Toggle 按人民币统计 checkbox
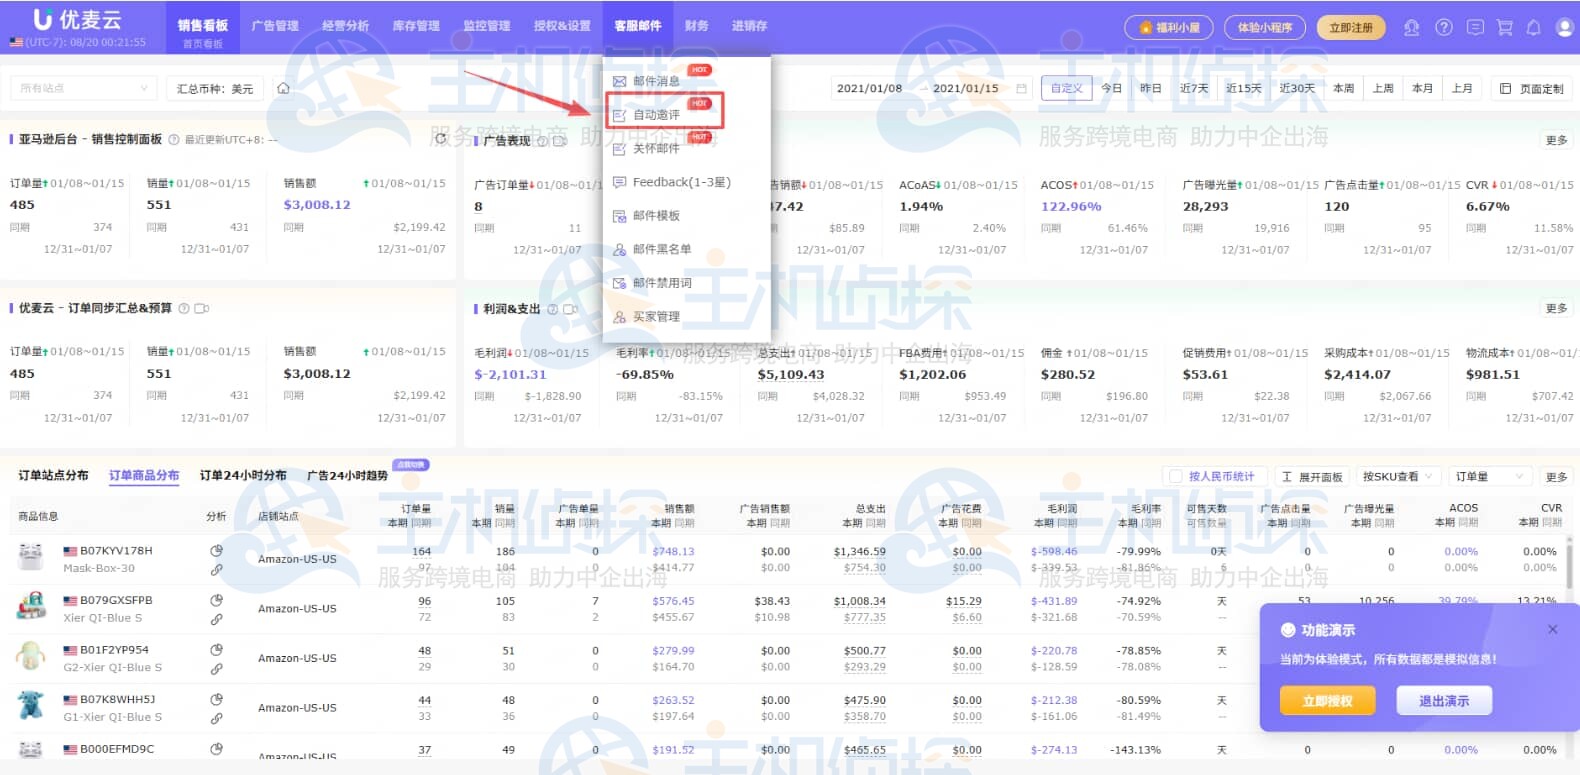This screenshot has height=775, width=1580. (x=1176, y=477)
